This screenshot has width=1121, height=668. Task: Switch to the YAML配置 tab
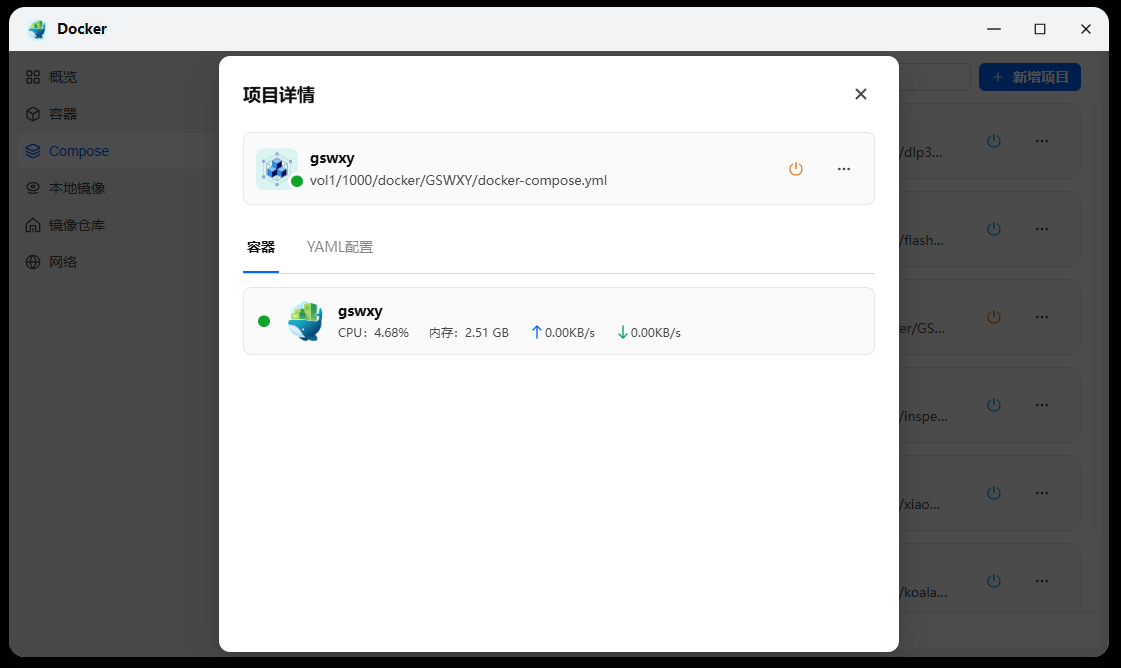click(x=340, y=247)
